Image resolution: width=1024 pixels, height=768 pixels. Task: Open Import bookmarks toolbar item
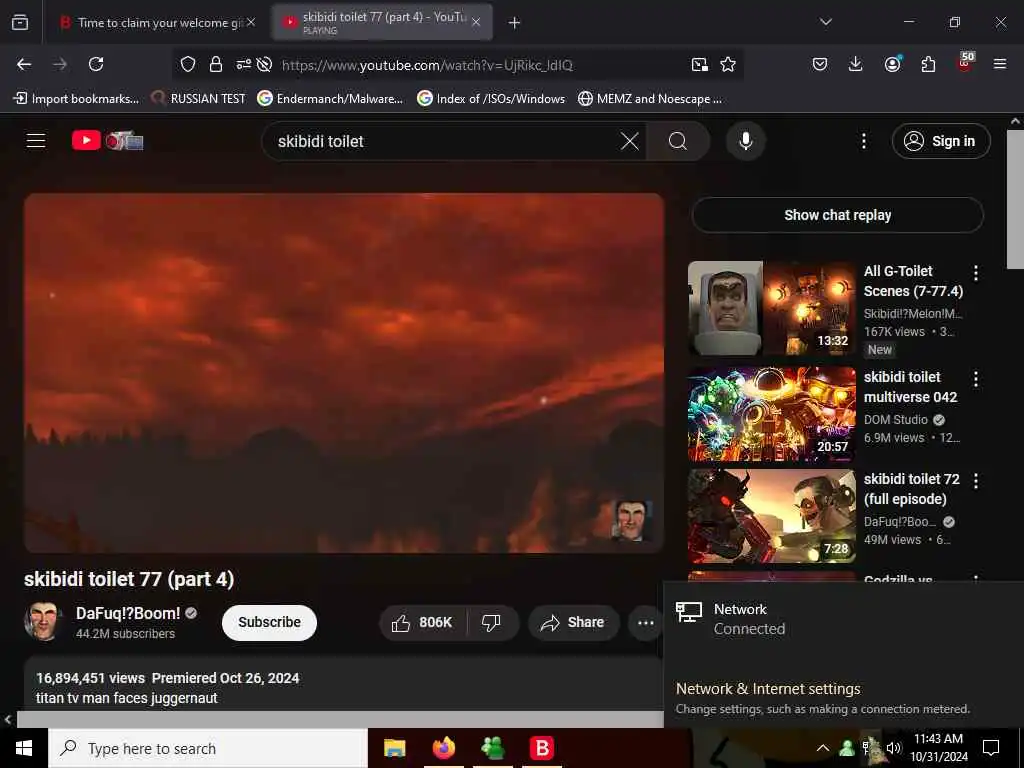76,99
